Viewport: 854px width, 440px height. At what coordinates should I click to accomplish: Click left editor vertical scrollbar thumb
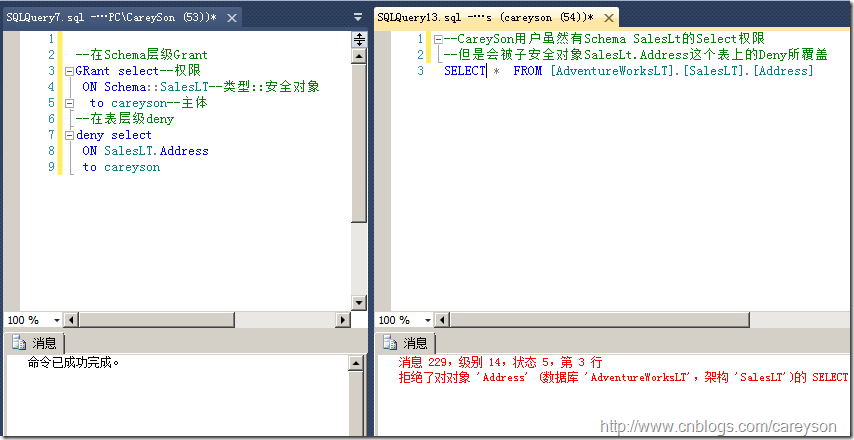359,143
